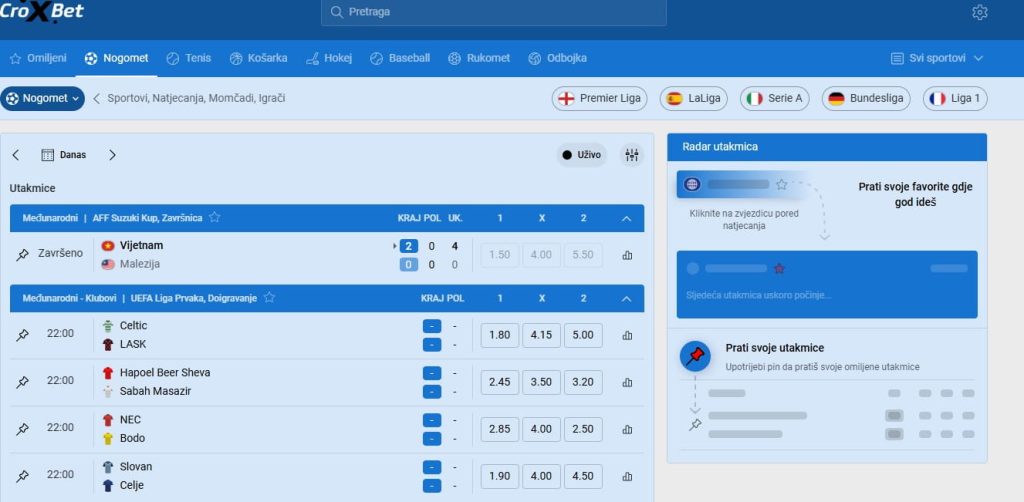Select the Bundesliga shortcut
Viewport: 1024px width, 502px height.
(x=866, y=99)
